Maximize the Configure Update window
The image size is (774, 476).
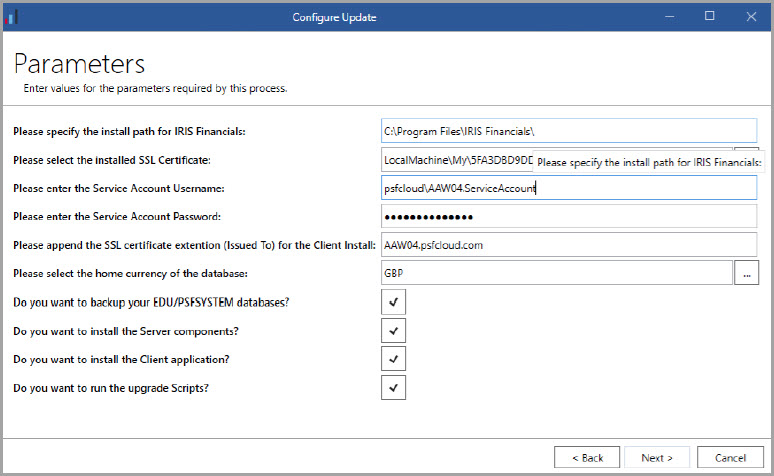point(709,17)
